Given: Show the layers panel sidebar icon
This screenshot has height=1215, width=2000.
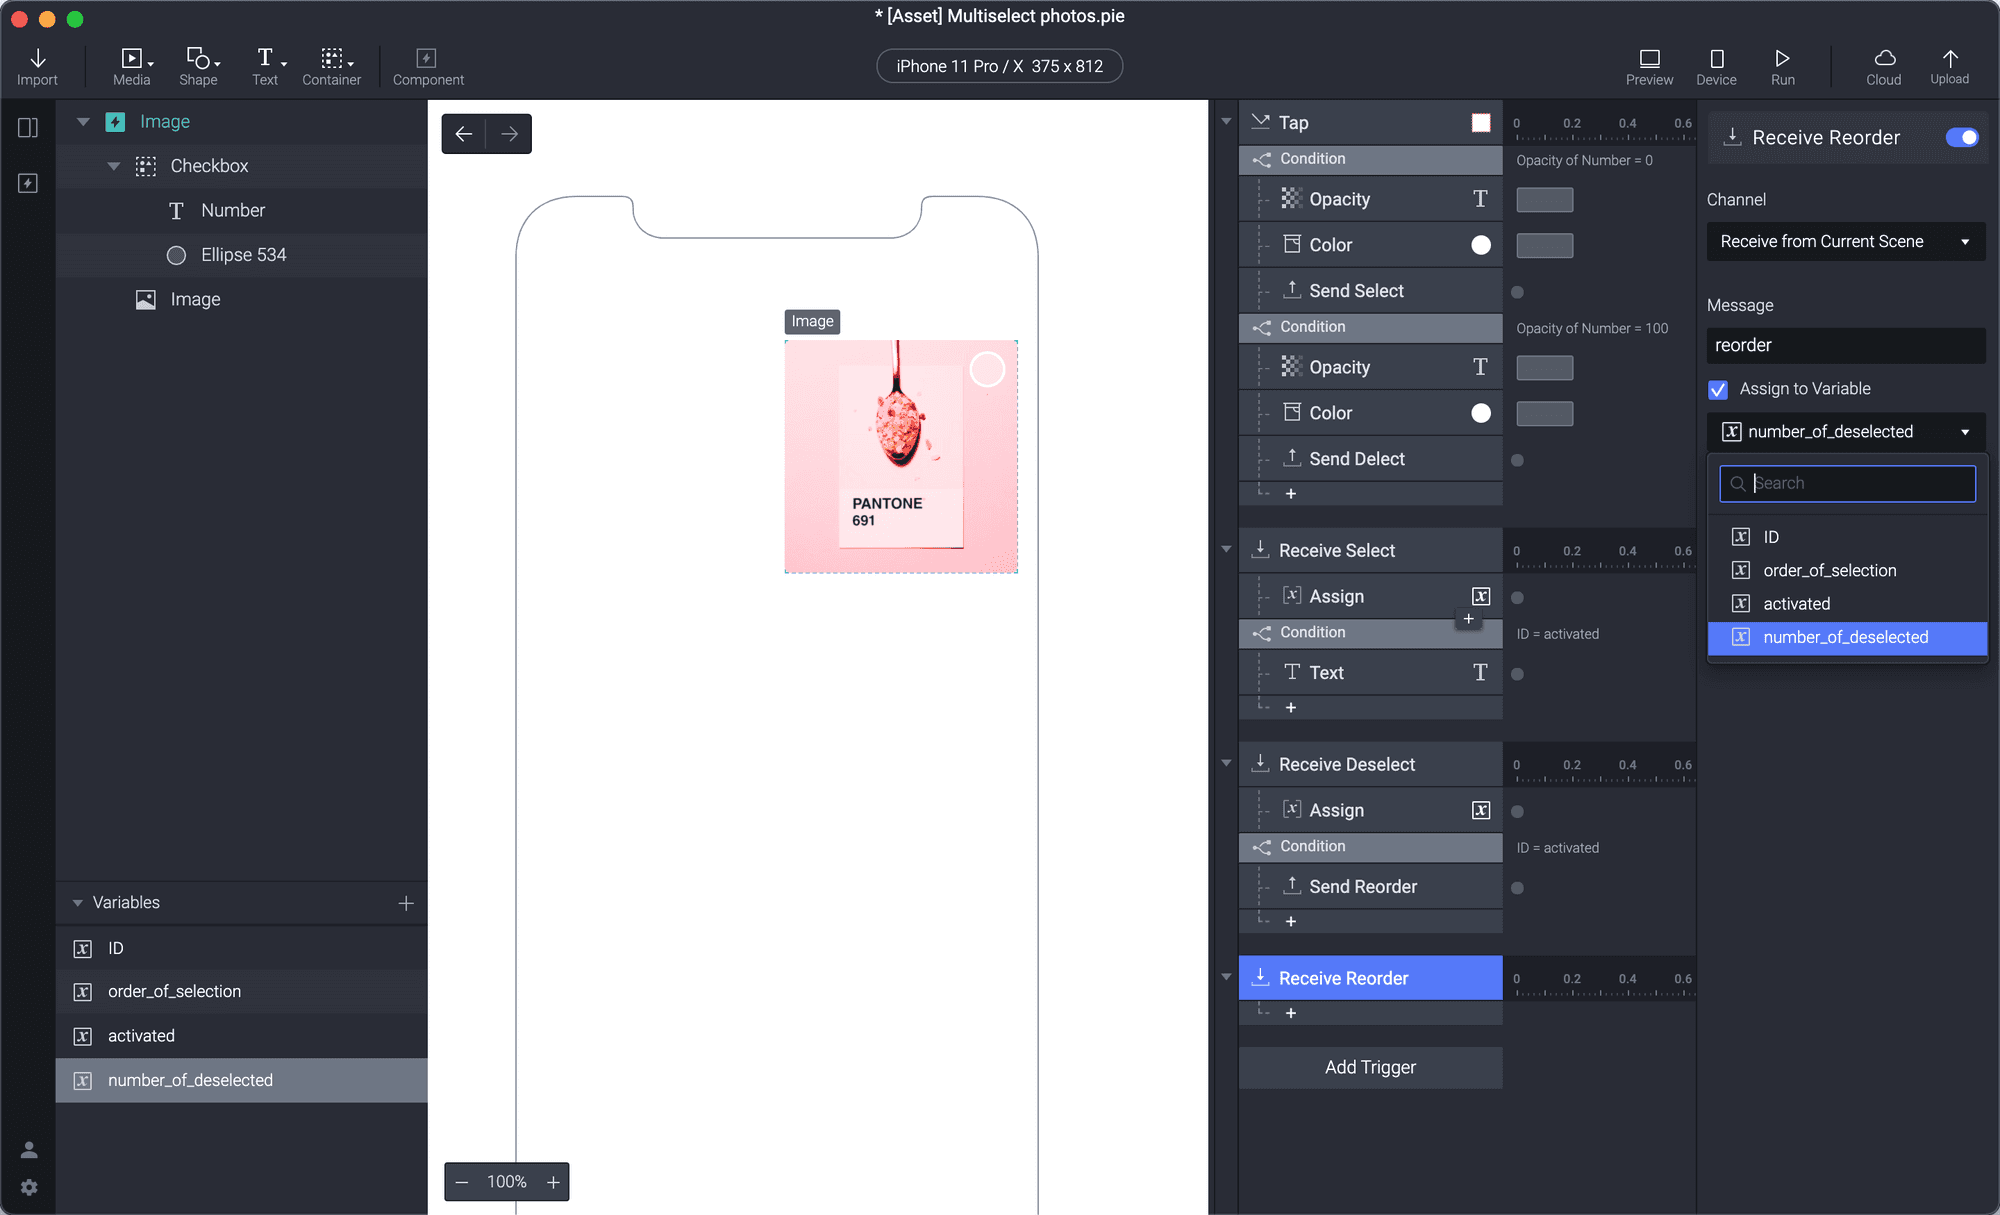Looking at the screenshot, I should (x=28, y=127).
